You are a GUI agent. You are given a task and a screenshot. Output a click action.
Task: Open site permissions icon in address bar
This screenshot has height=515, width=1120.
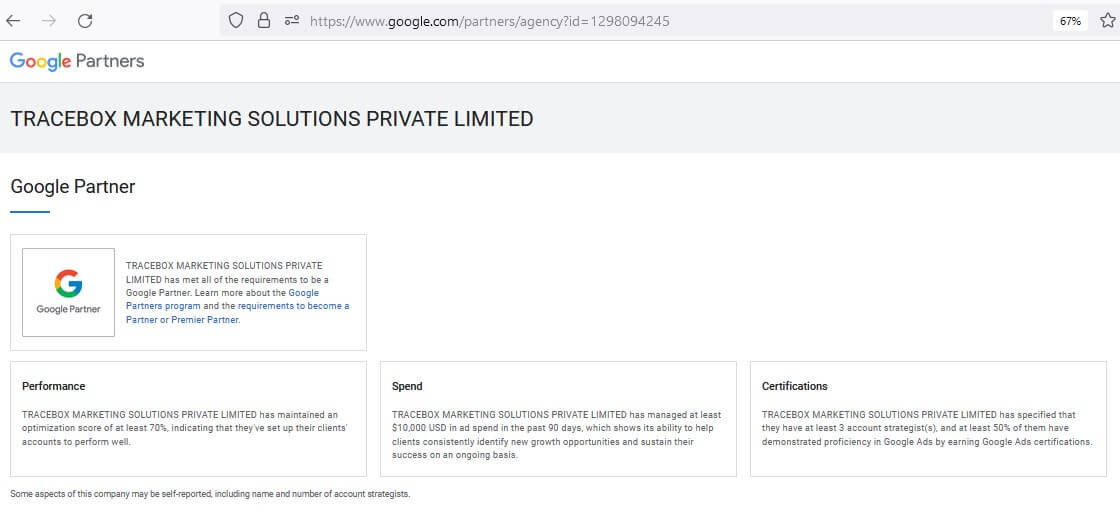292,20
